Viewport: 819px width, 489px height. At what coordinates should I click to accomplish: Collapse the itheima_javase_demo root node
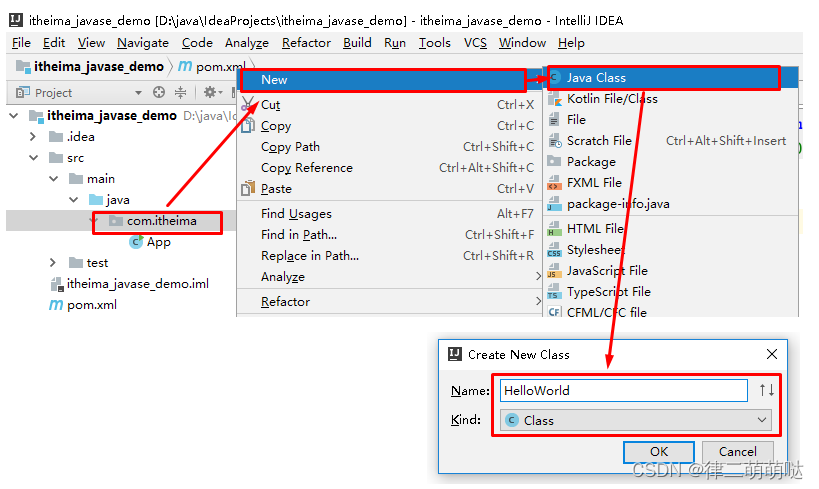[x=14, y=115]
